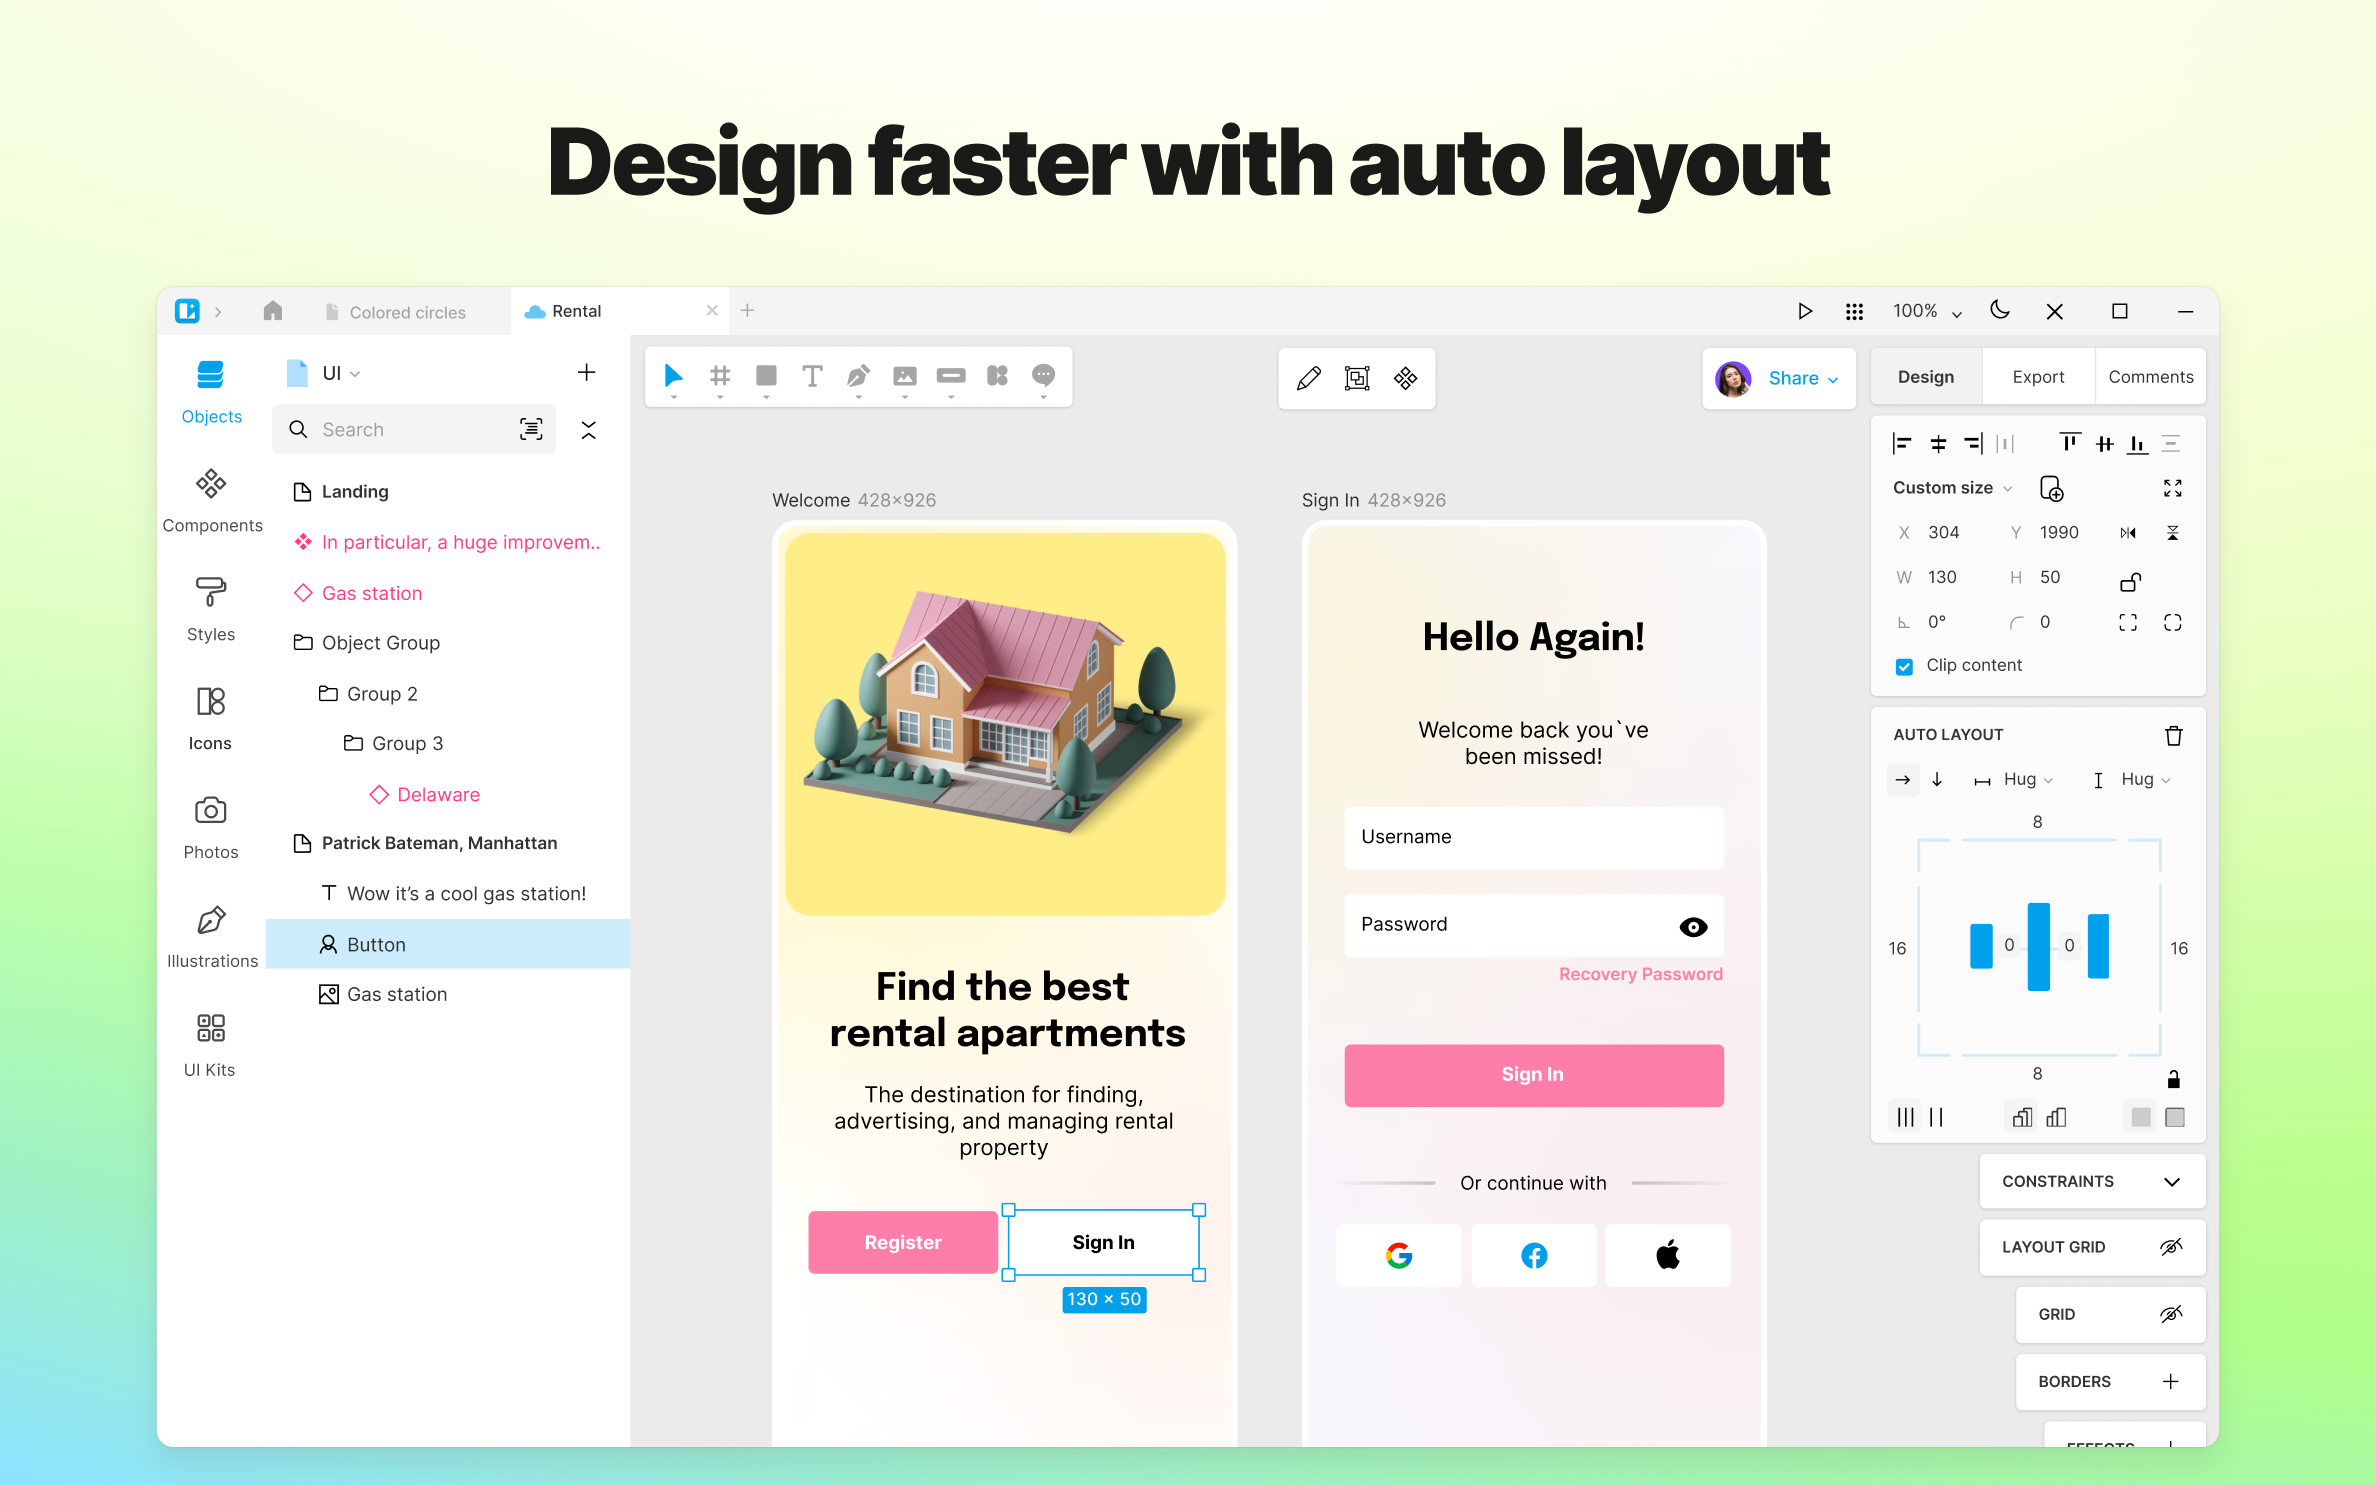Uncheck the Clip content checkbox
Screen dimensions: 2376x1485
click(x=1904, y=666)
